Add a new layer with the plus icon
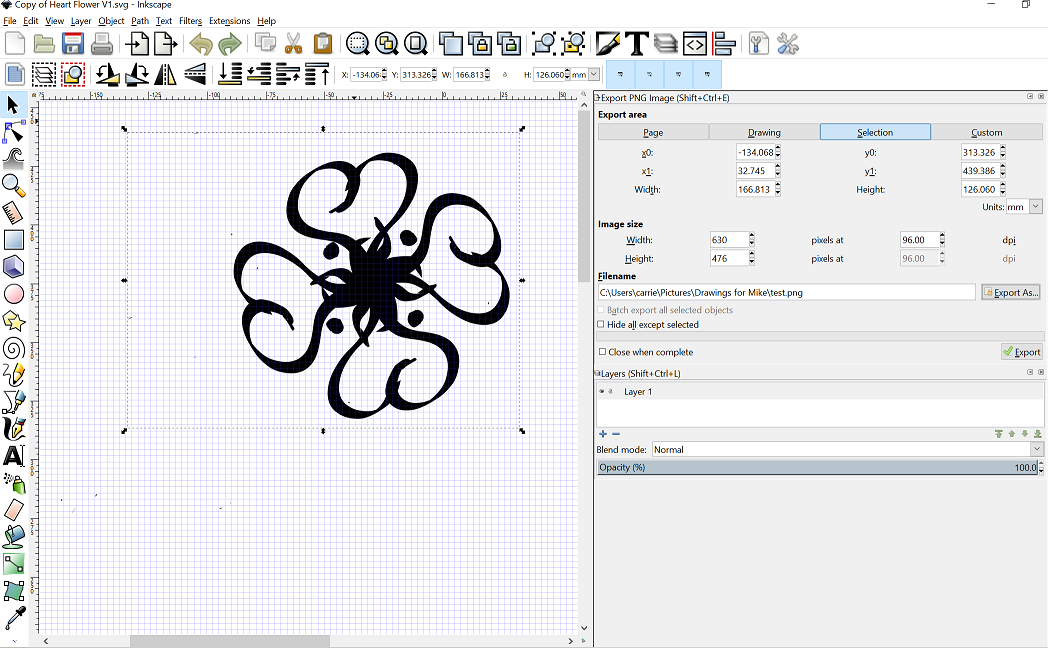1048x648 pixels. tap(602, 434)
